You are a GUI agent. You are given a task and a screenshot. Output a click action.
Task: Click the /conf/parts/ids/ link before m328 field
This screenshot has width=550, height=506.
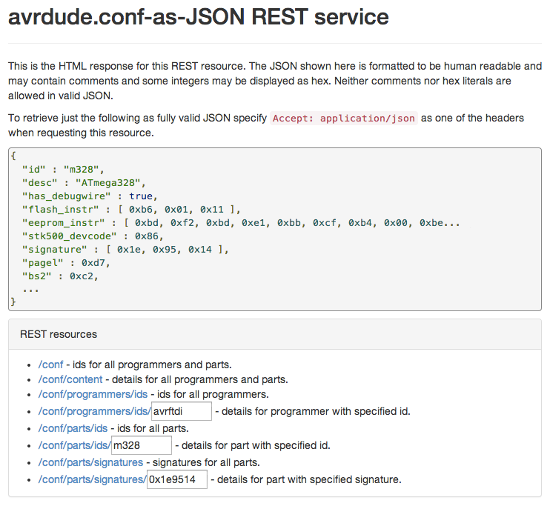[74, 445]
